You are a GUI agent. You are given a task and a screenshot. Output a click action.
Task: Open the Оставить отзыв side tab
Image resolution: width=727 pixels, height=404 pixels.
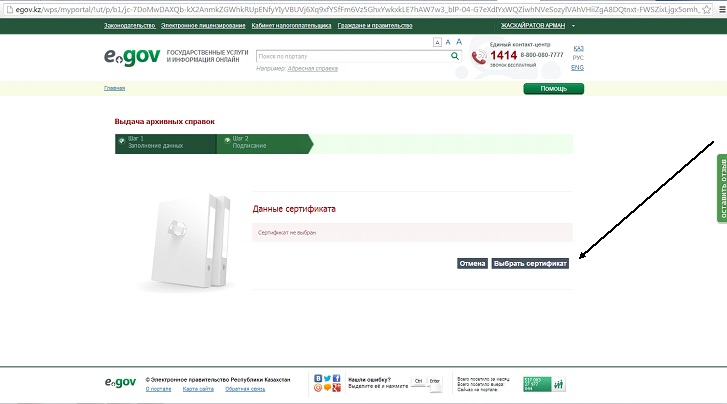tap(721, 187)
